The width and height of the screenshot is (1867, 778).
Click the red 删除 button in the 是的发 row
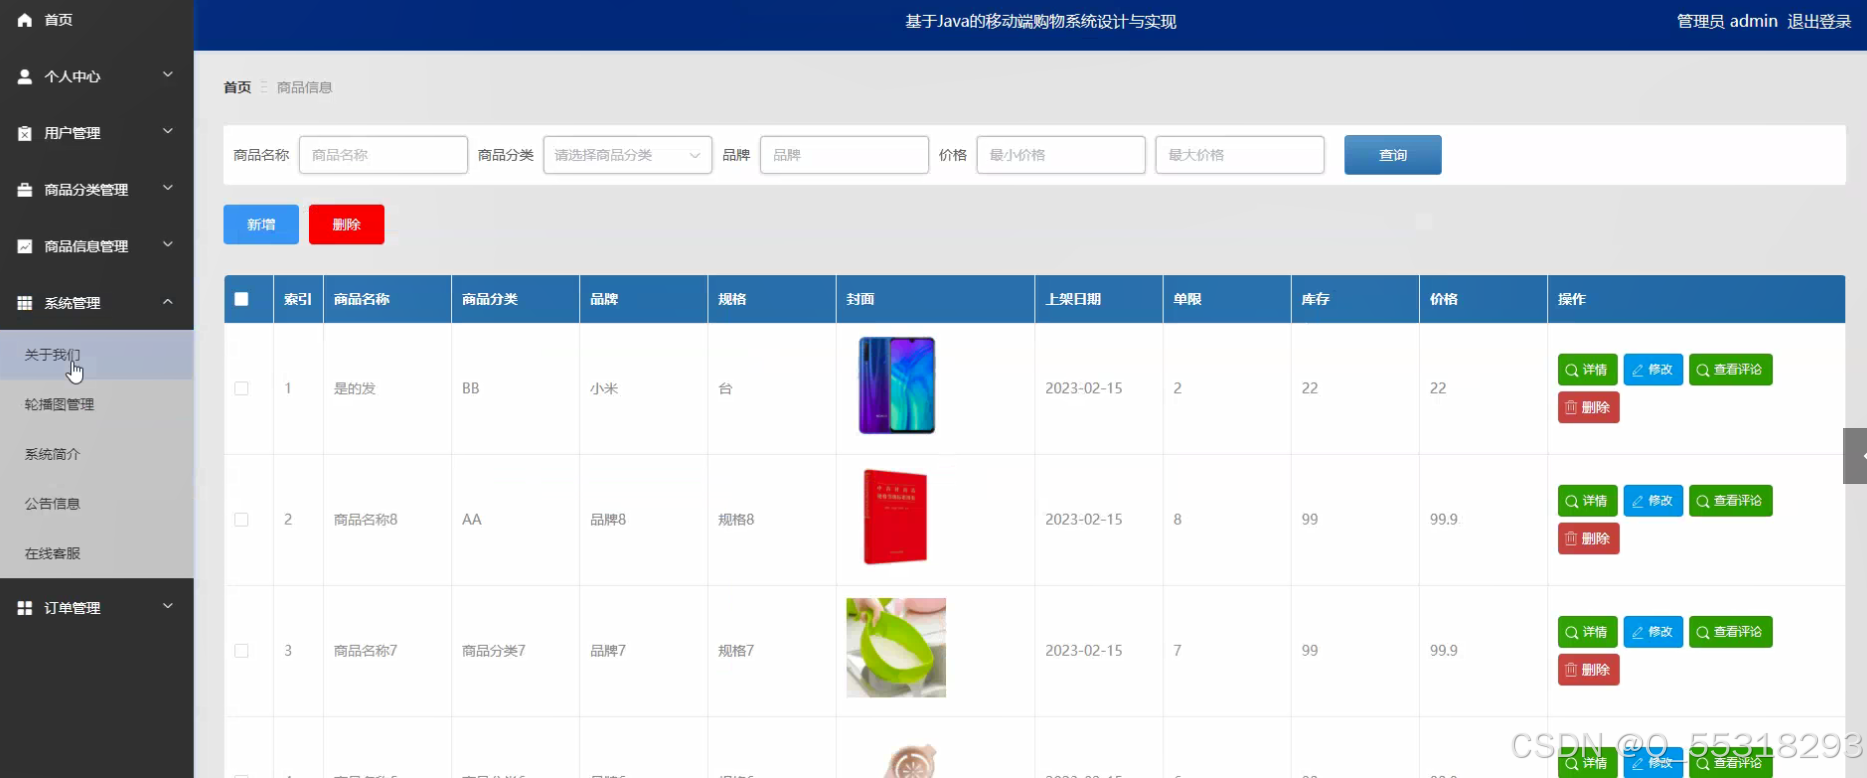pyautogui.click(x=1588, y=407)
